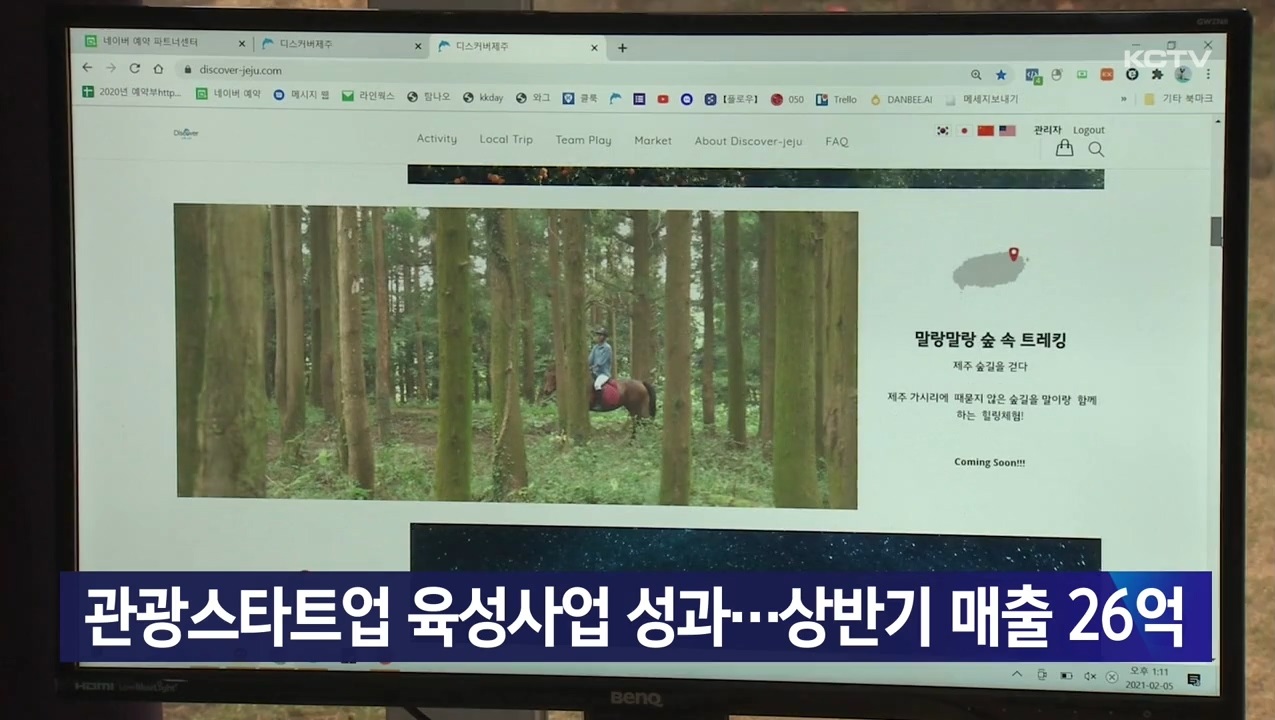The image size is (1275, 720).
Task: Switch site language to US flag
Action: point(1007,130)
